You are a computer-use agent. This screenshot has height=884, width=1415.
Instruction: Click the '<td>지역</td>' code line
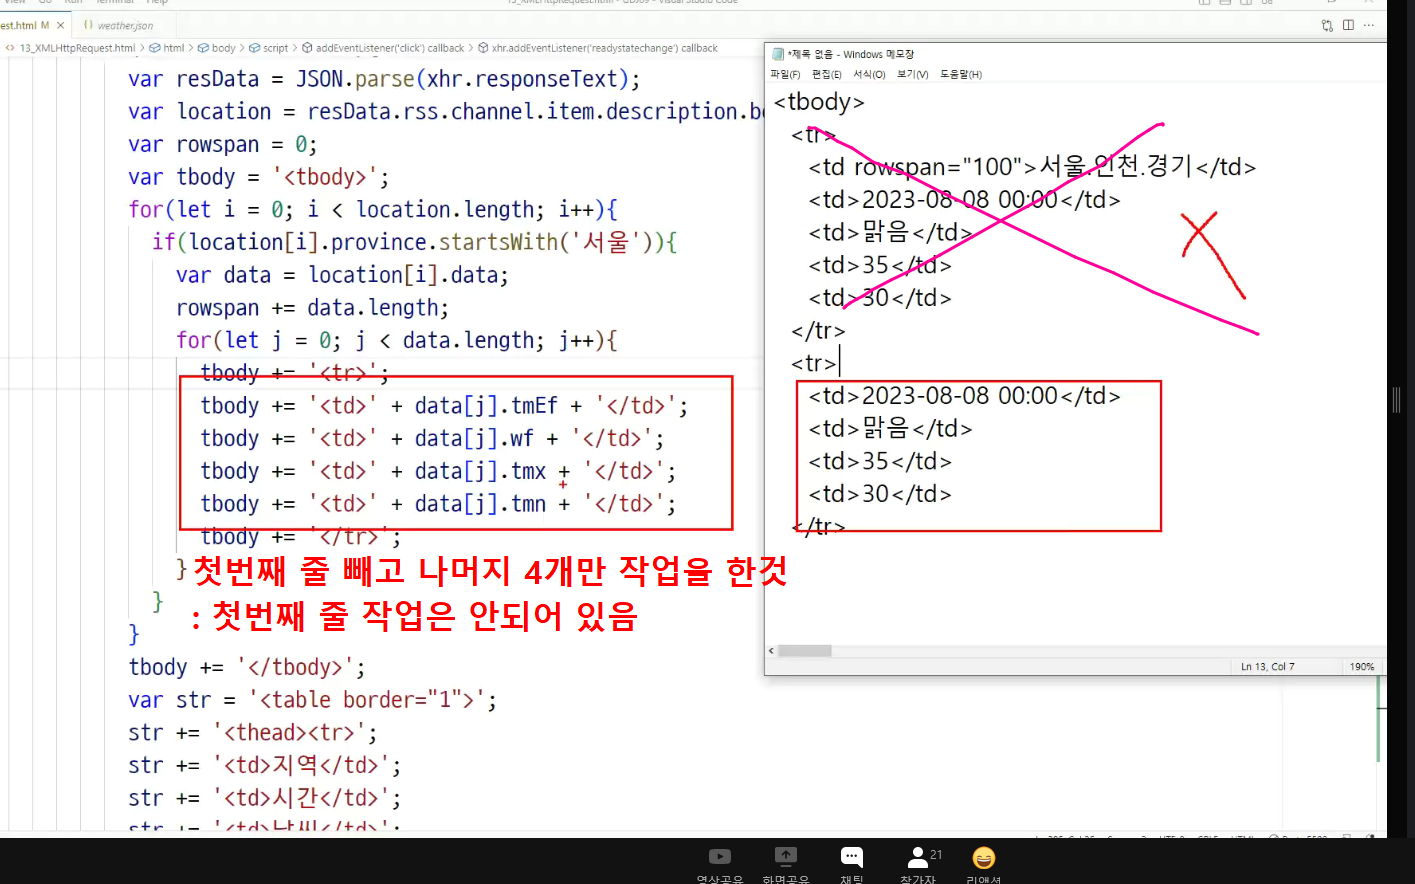(265, 766)
